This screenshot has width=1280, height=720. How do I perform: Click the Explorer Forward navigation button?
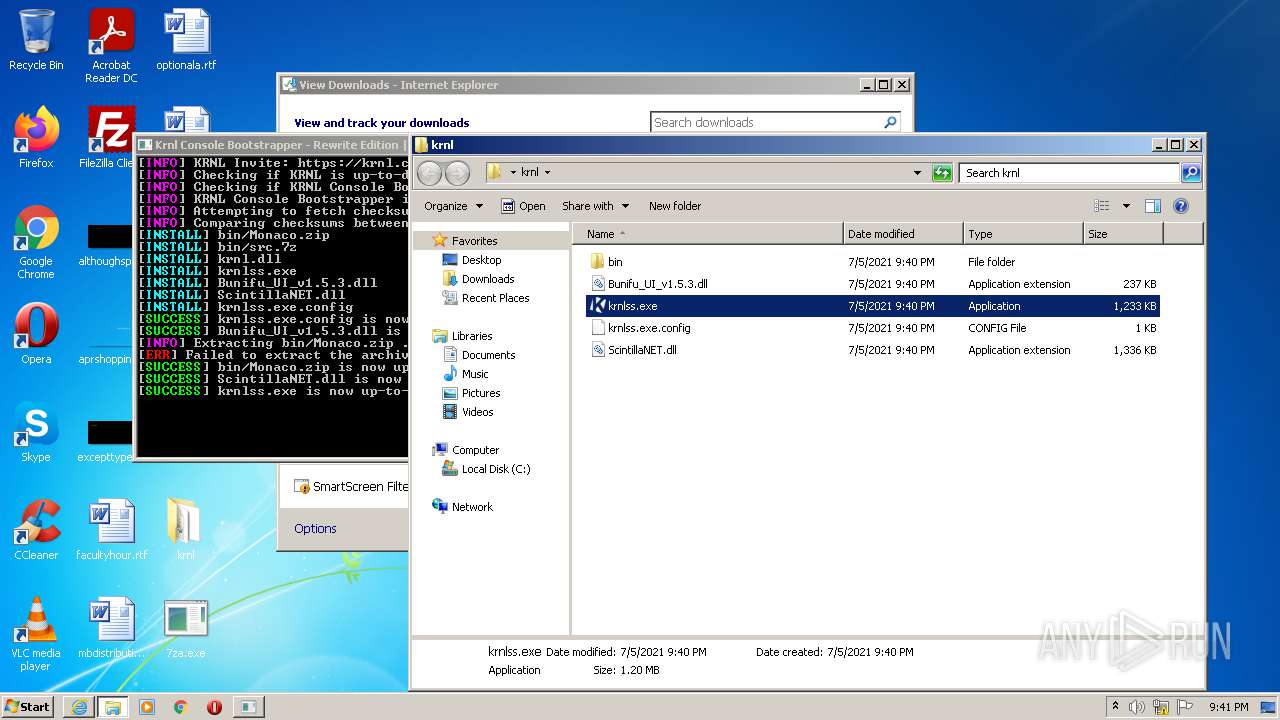457,173
